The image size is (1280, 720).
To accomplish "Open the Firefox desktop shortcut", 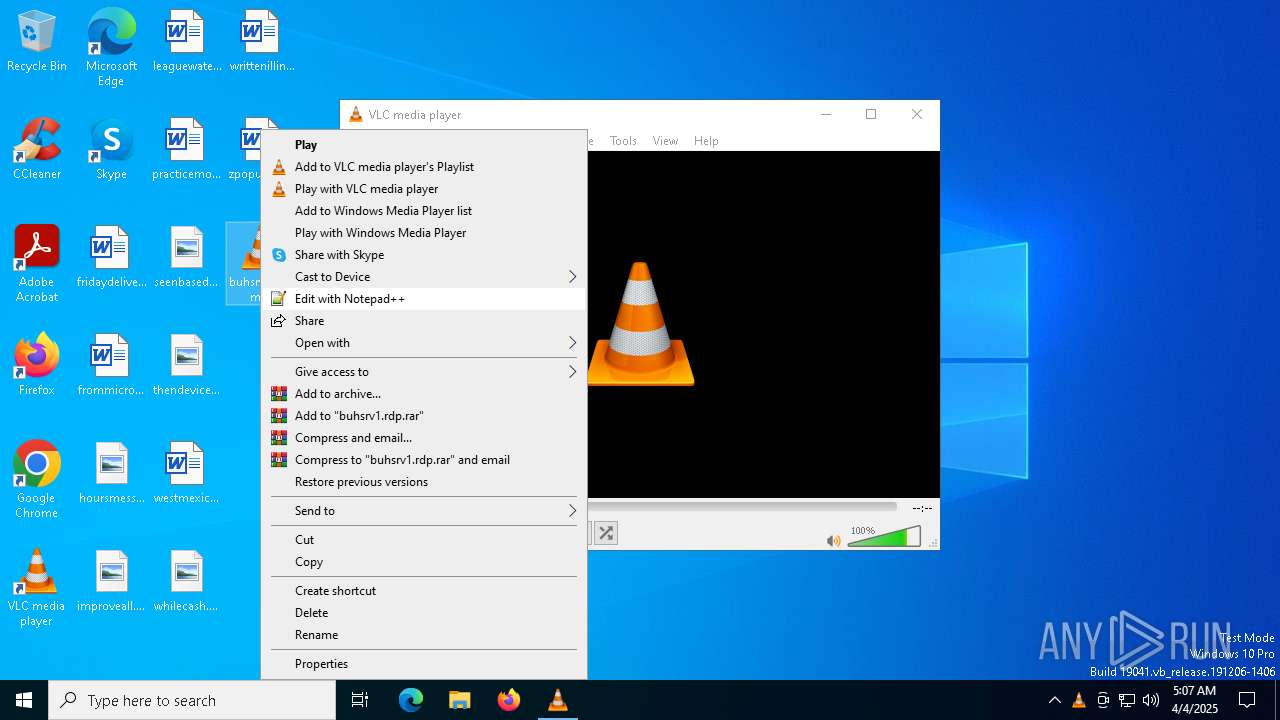I will [x=37, y=366].
